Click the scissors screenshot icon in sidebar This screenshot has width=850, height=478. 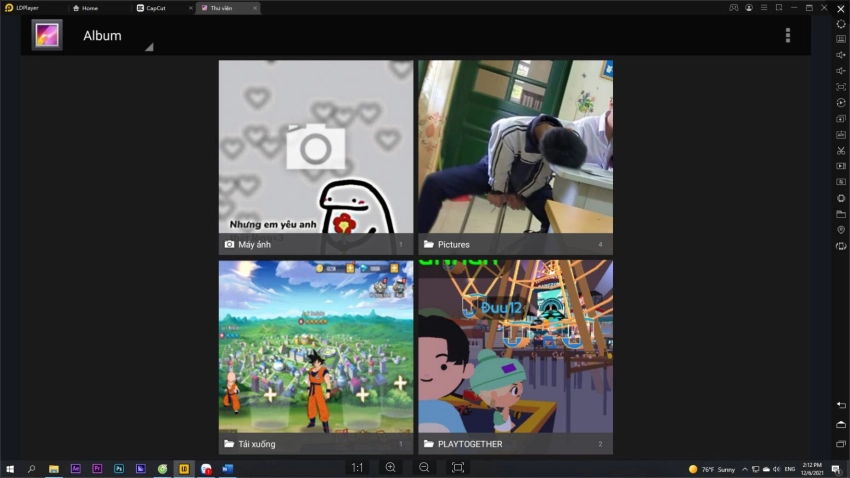point(841,150)
